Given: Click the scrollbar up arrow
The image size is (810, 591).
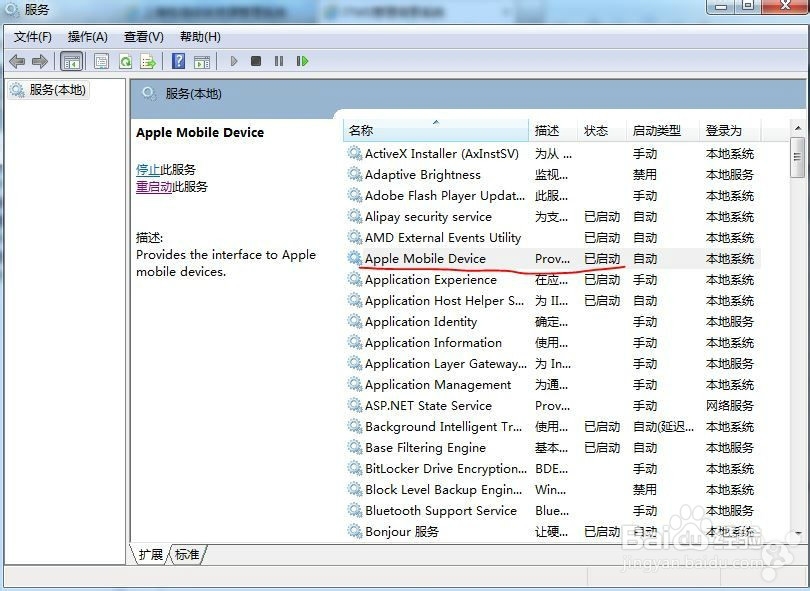Looking at the screenshot, I should pos(798,127).
